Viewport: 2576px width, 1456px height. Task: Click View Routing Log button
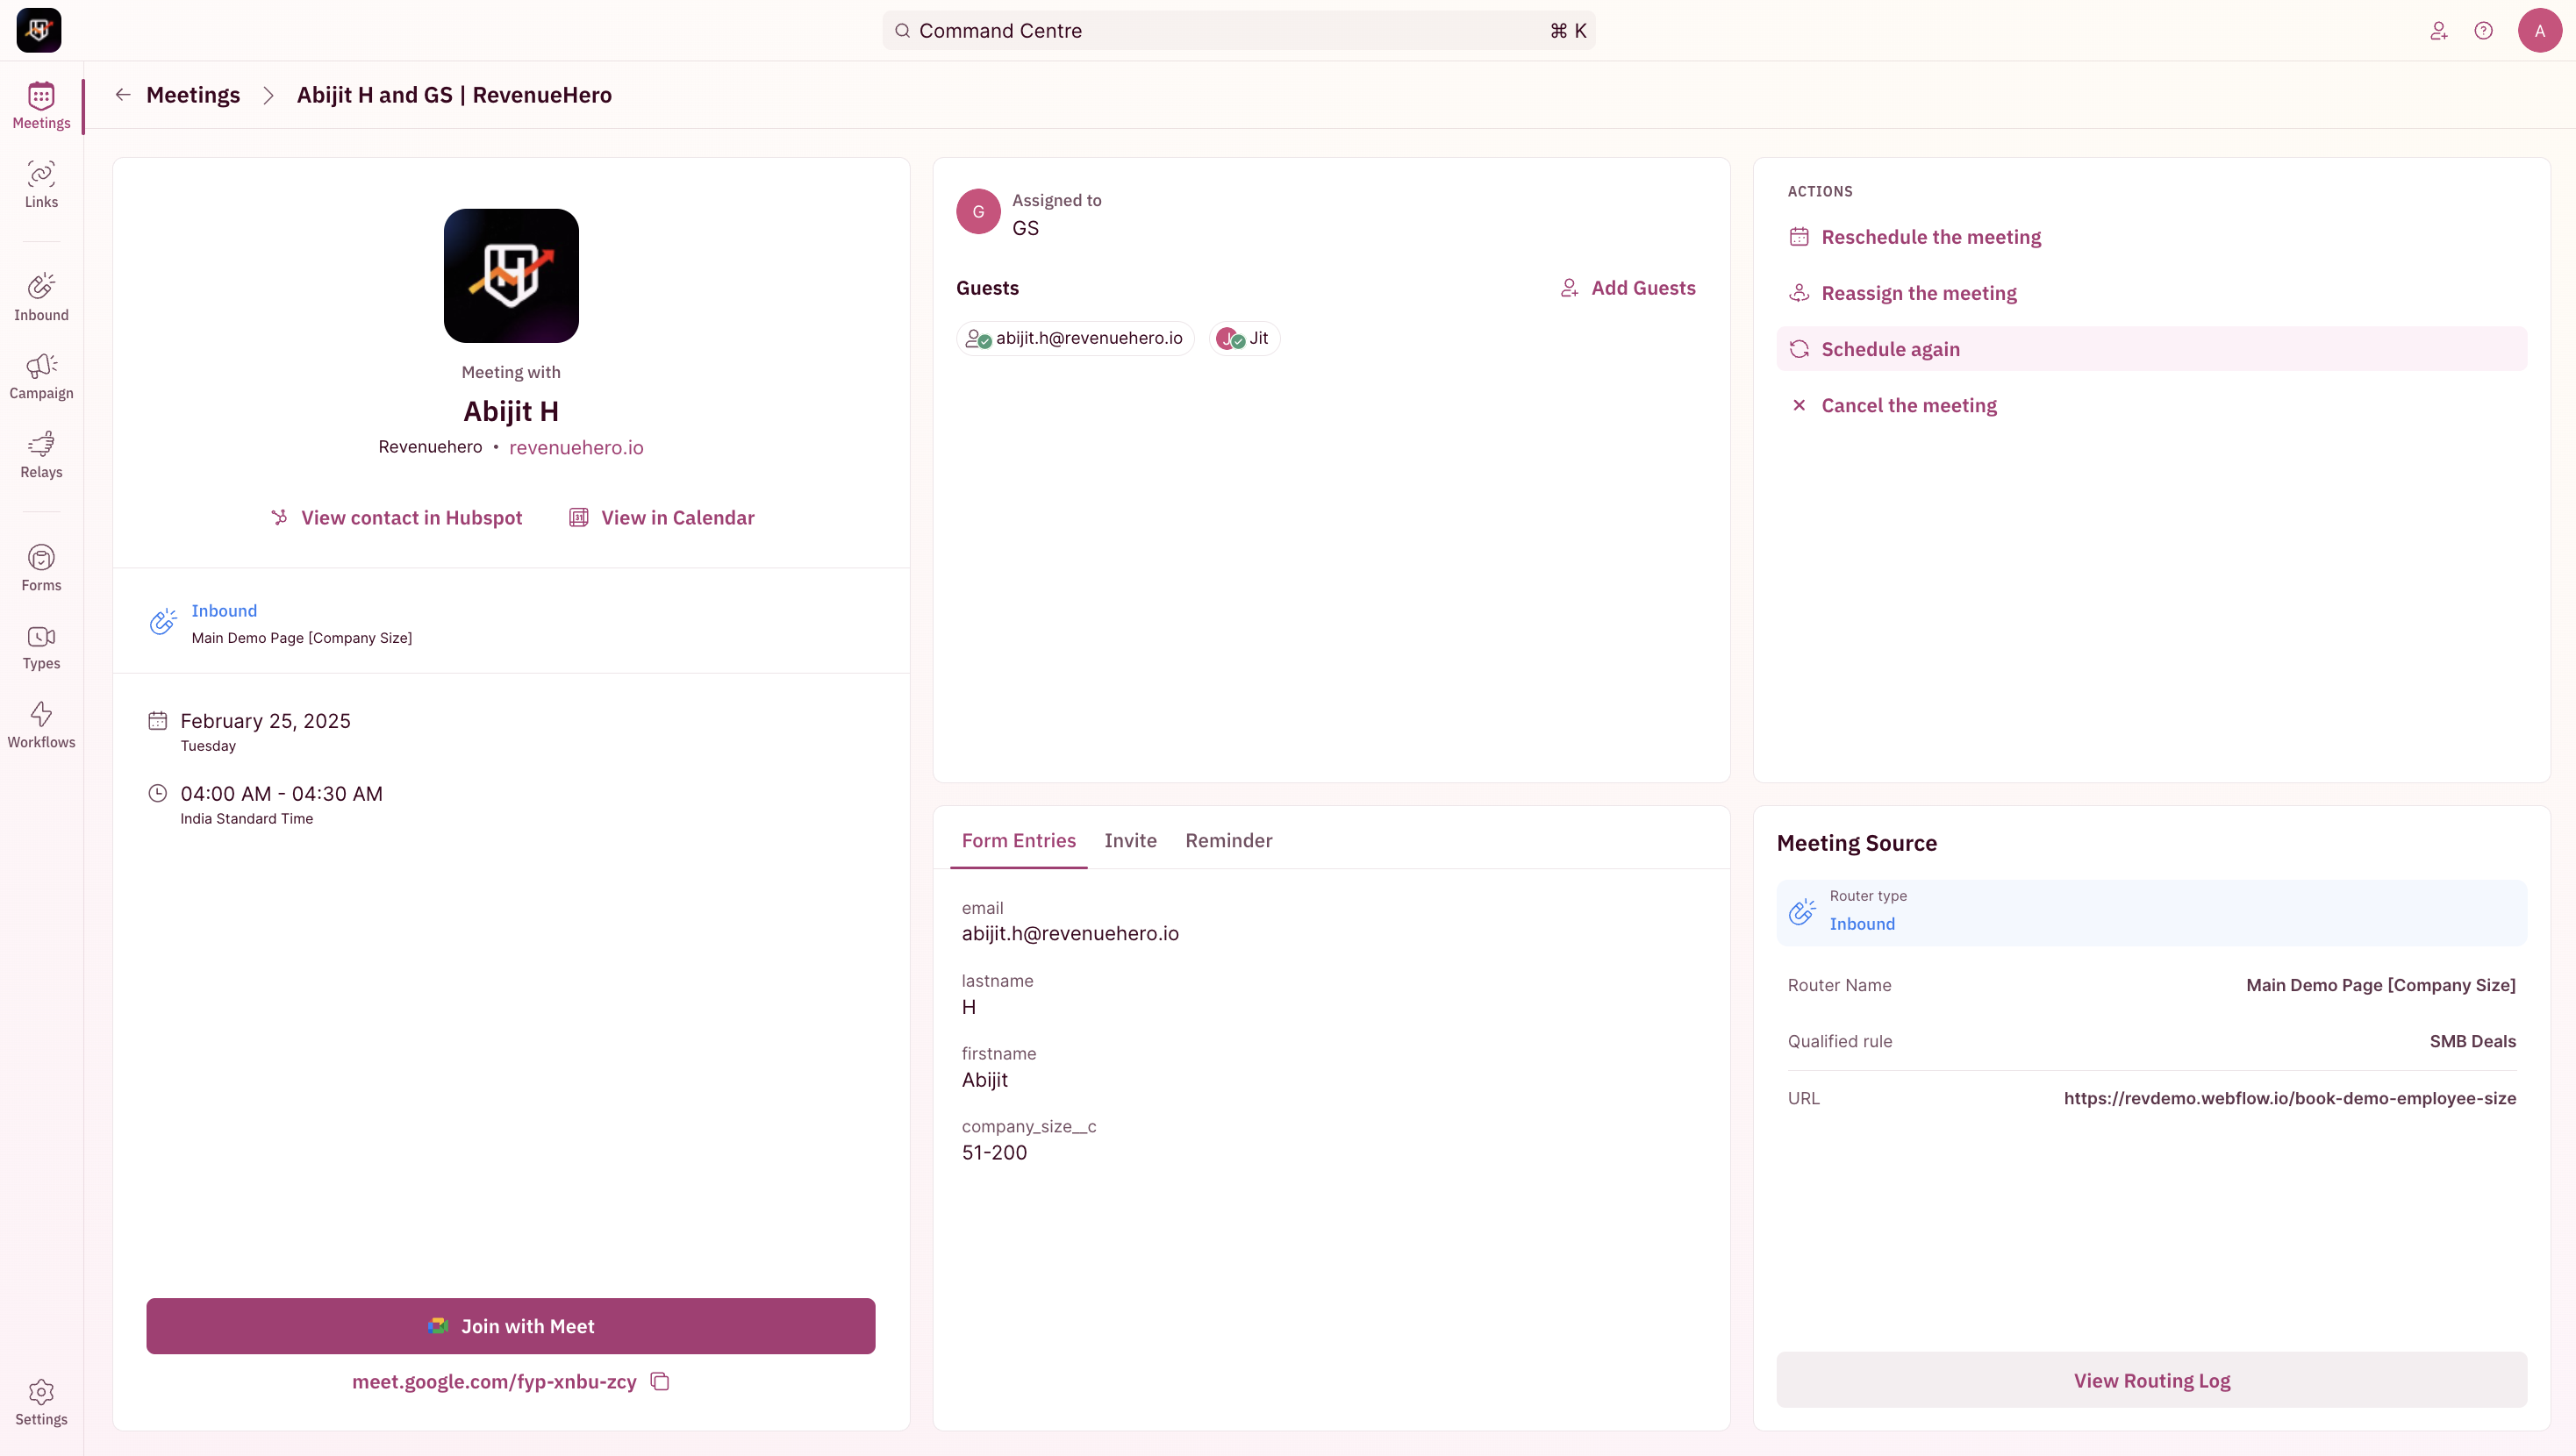pyautogui.click(x=2152, y=1380)
